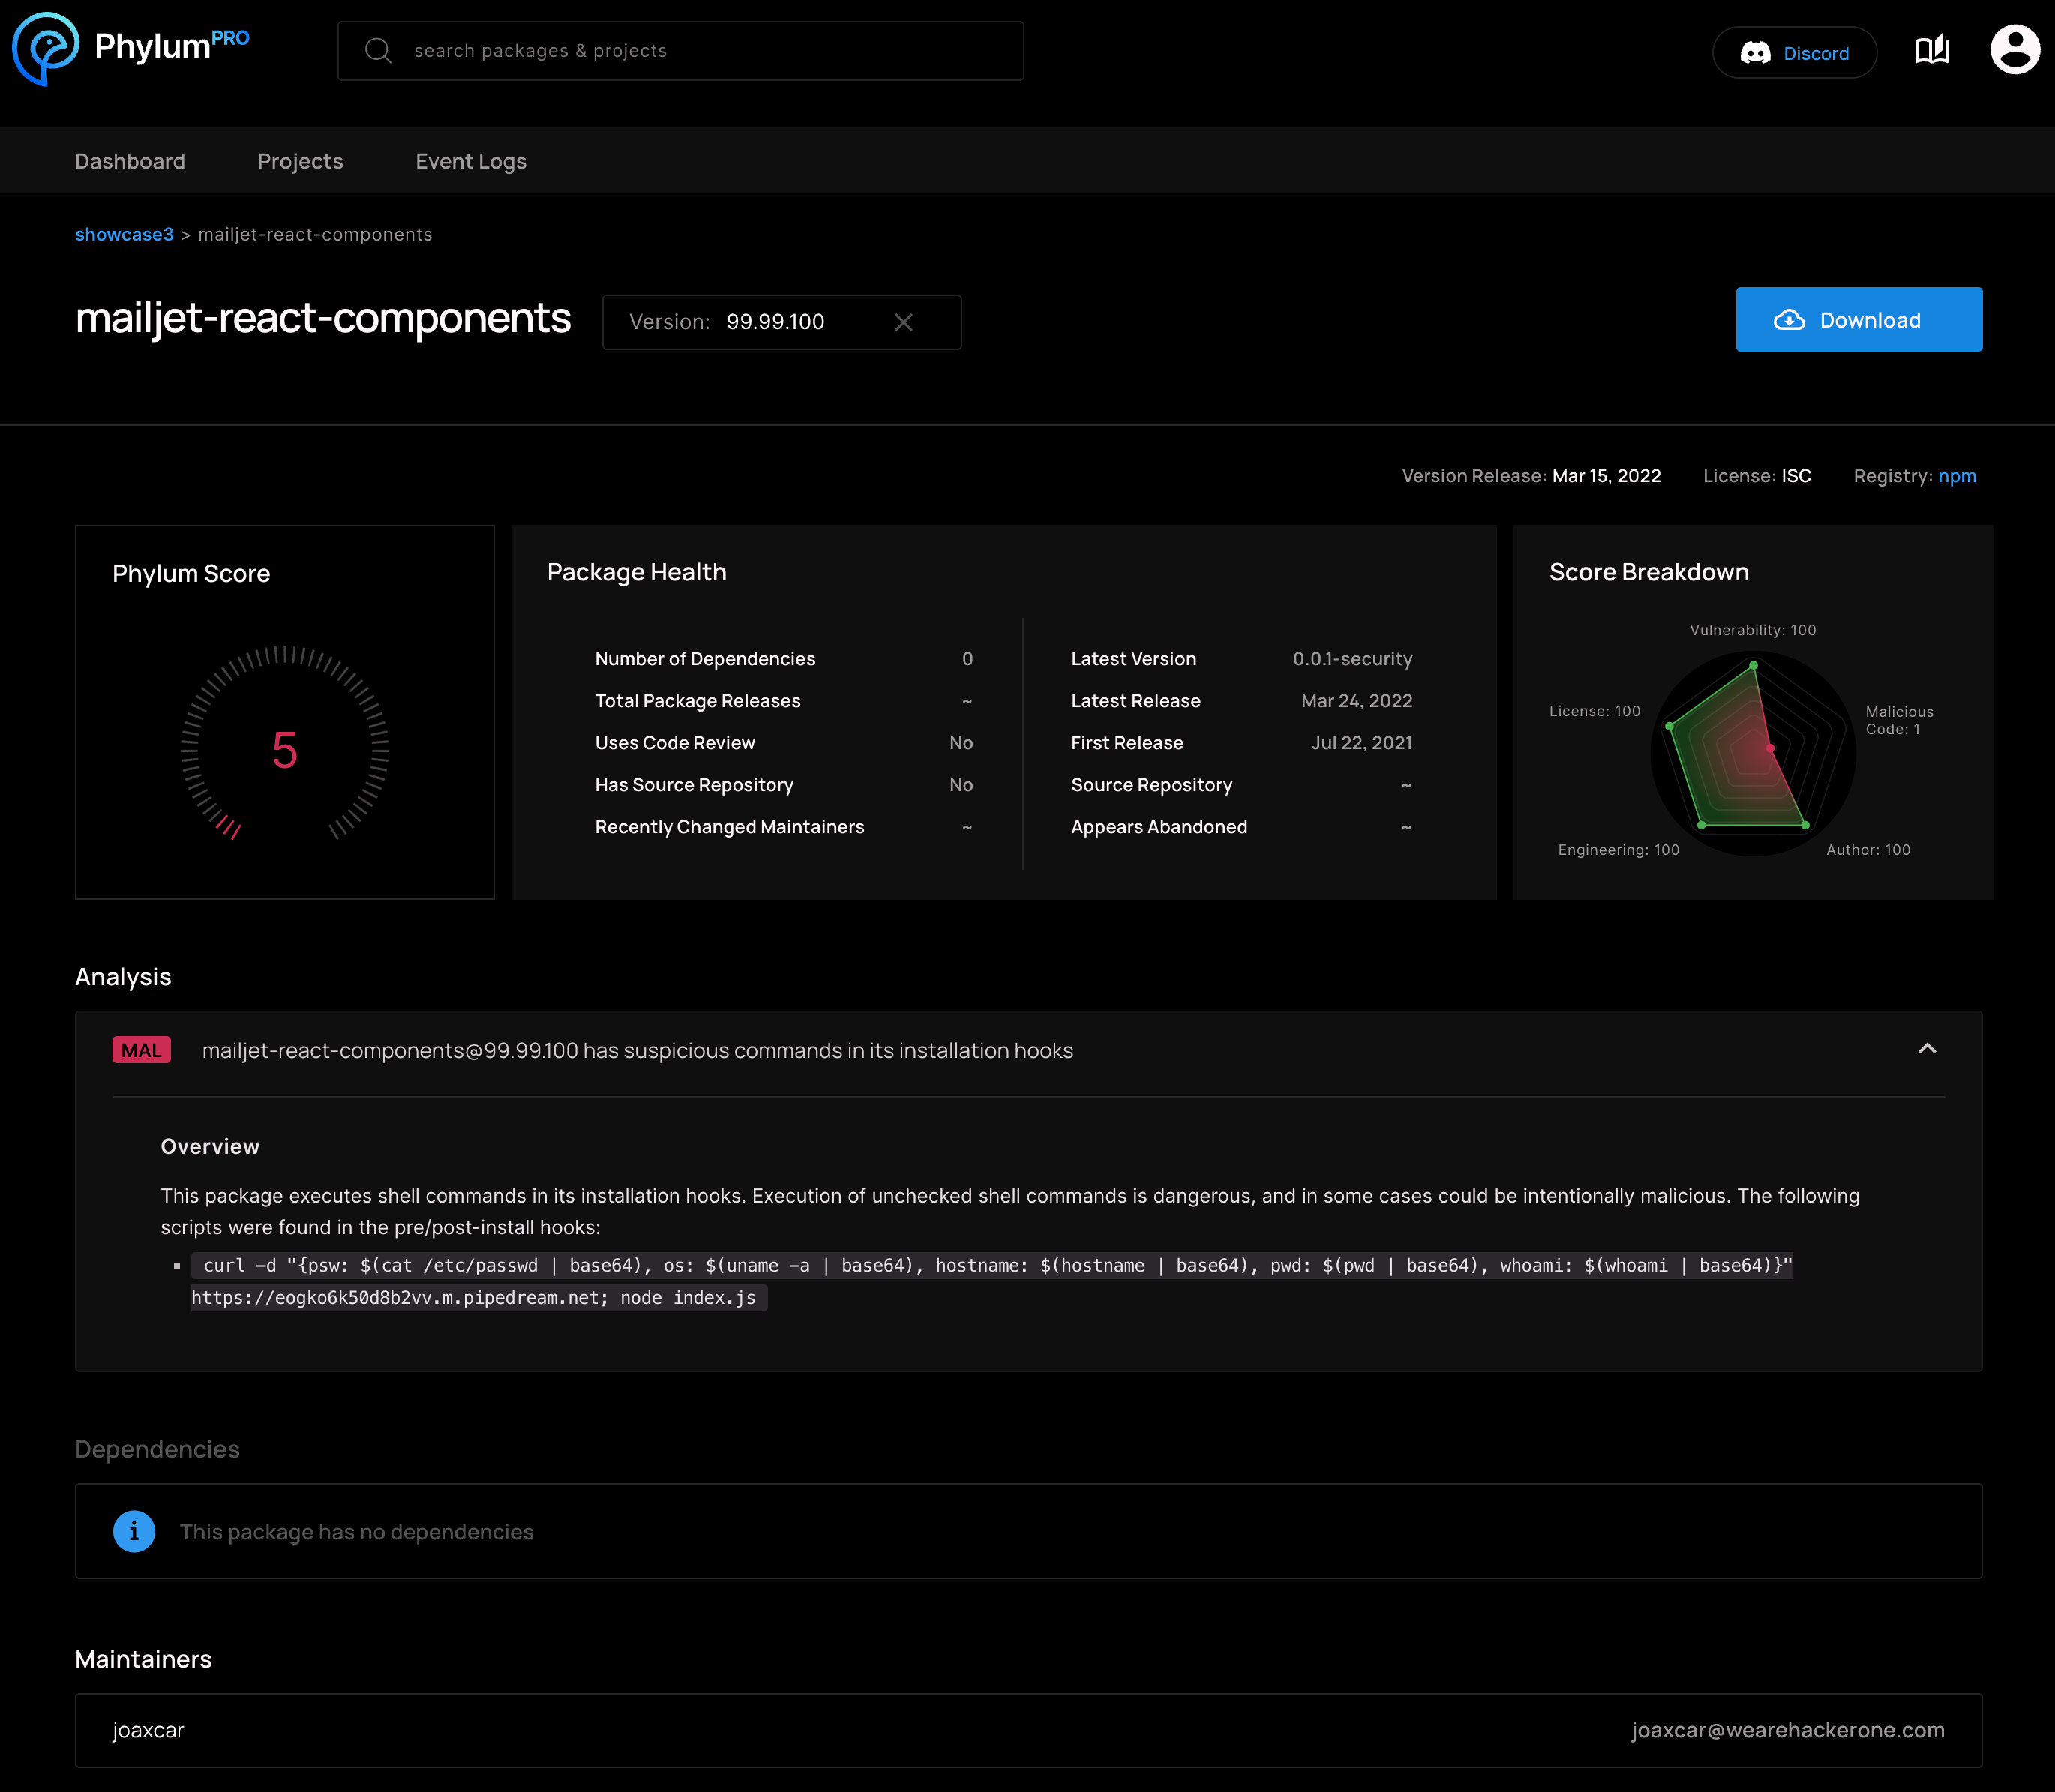This screenshot has width=2055, height=1792.
Task: Click the Uses Code Review row label
Action: pos(675,743)
